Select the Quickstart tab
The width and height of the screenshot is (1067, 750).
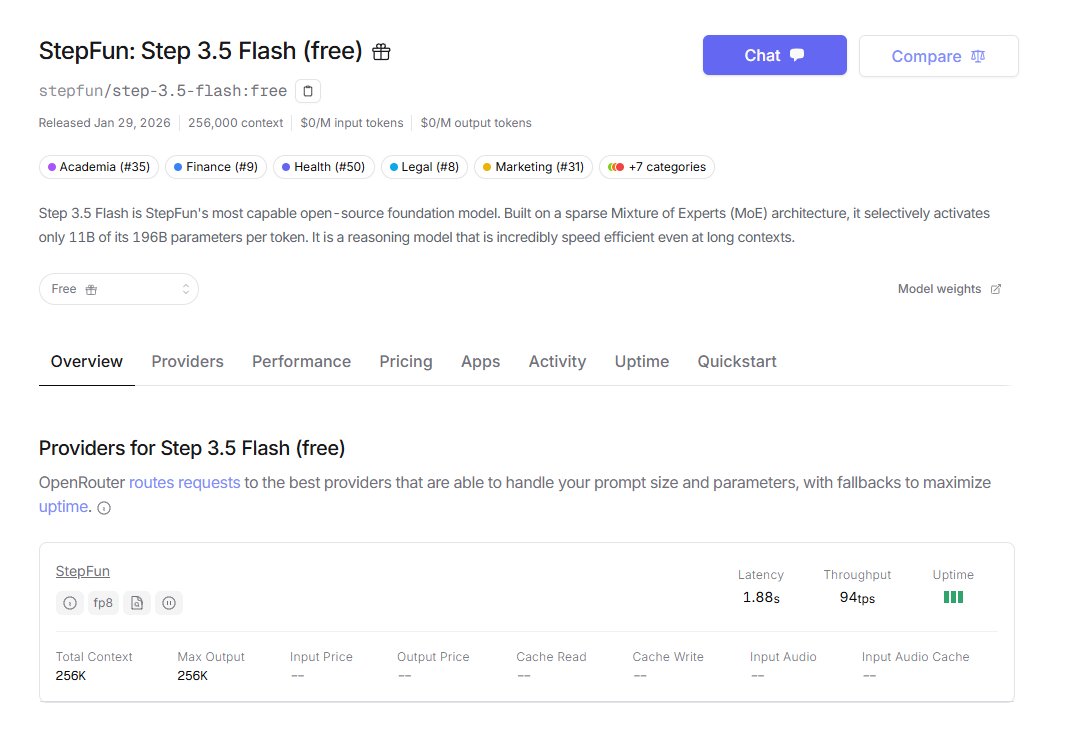[x=737, y=361]
